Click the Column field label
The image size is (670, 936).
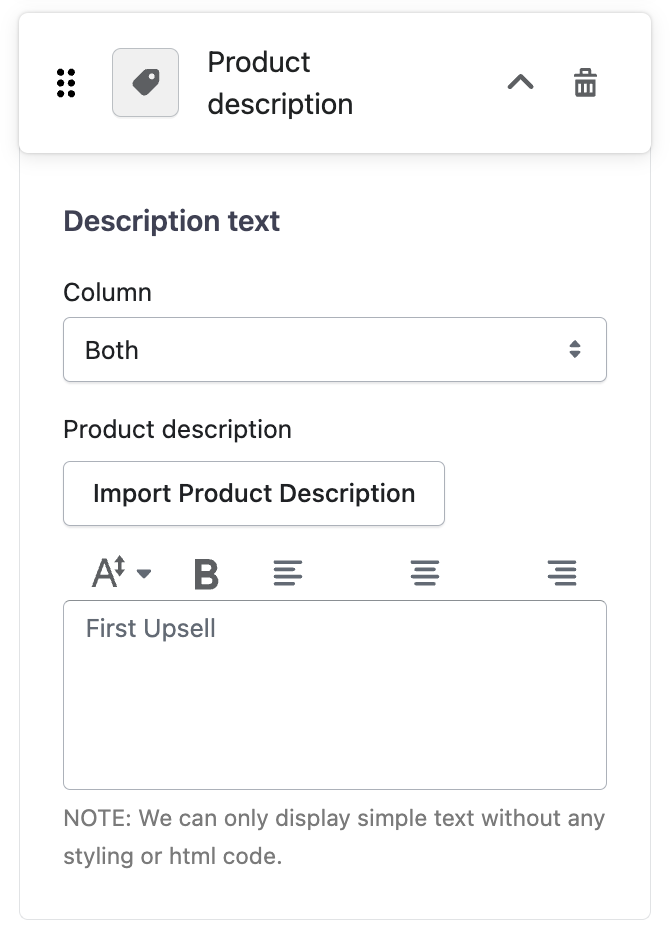[107, 293]
